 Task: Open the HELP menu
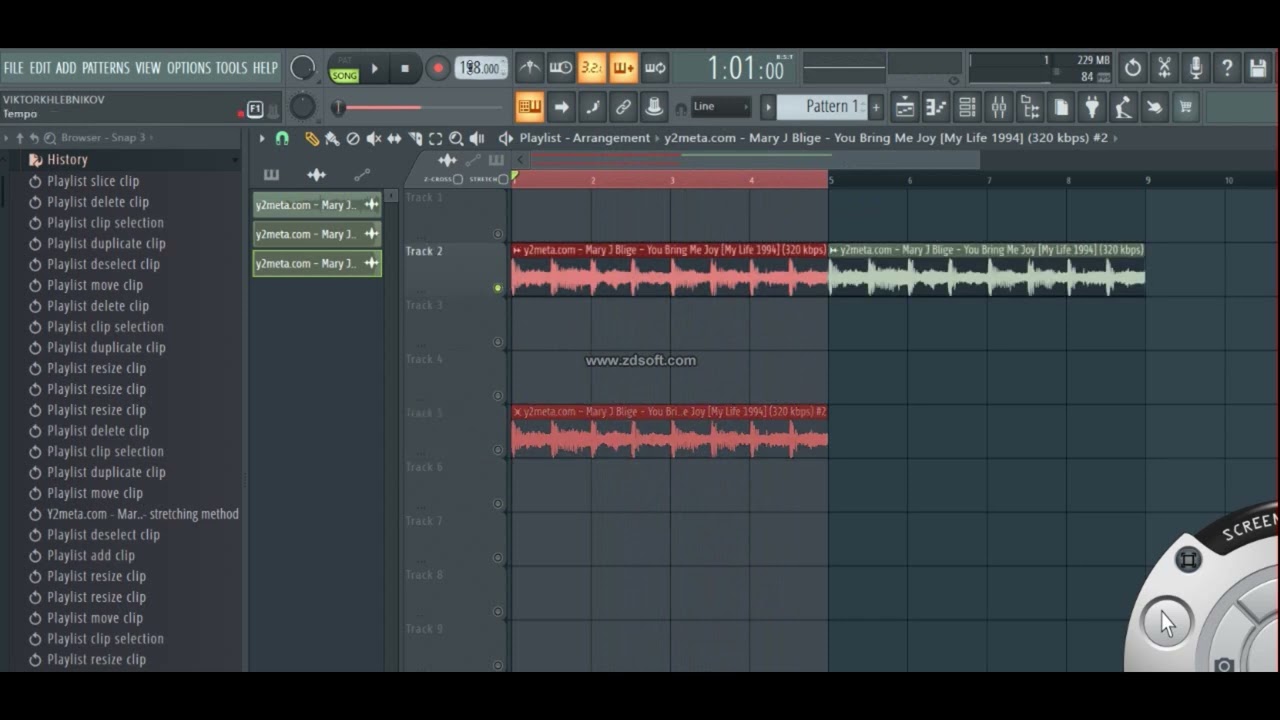(265, 68)
